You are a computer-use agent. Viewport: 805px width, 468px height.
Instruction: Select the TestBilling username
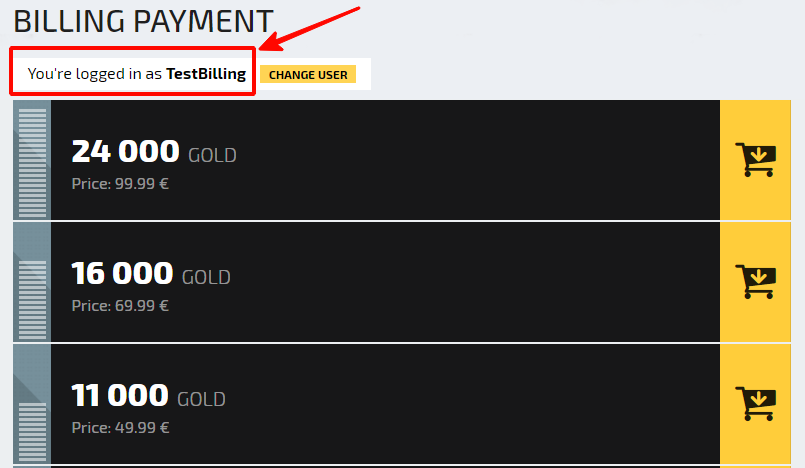(x=206, y=74)
